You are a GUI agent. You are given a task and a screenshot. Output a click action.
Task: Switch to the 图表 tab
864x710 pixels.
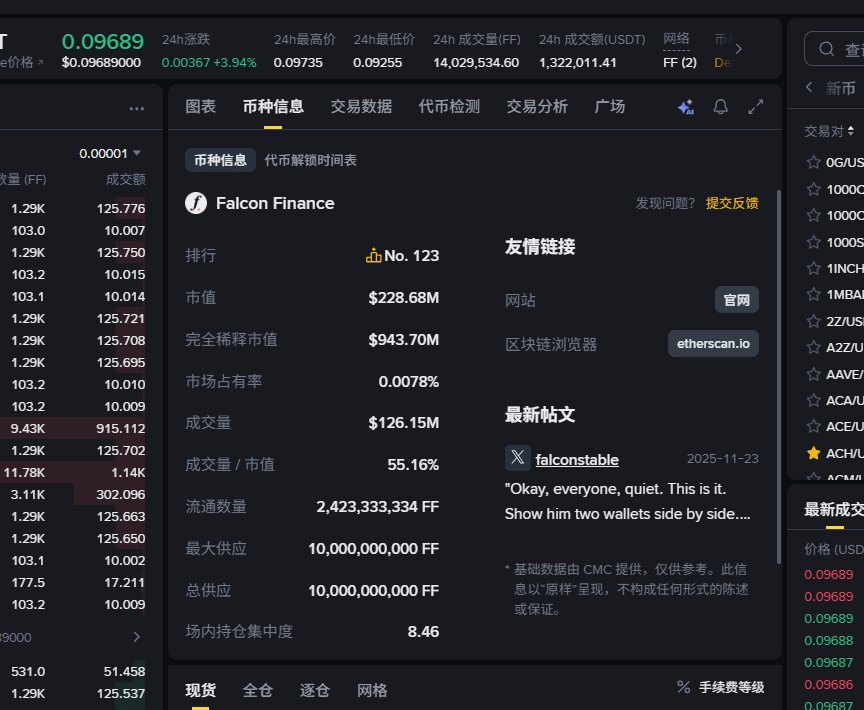[201, 107]
